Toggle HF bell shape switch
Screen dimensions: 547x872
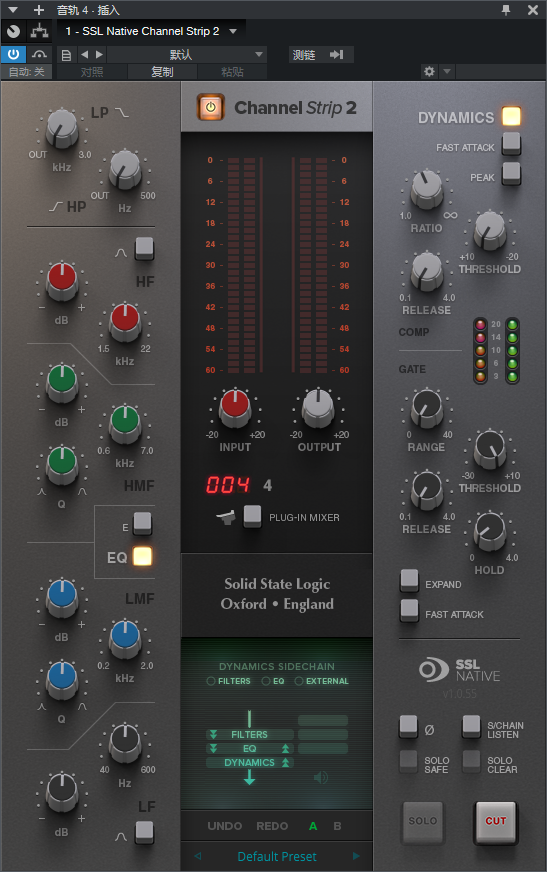(145, 249)
